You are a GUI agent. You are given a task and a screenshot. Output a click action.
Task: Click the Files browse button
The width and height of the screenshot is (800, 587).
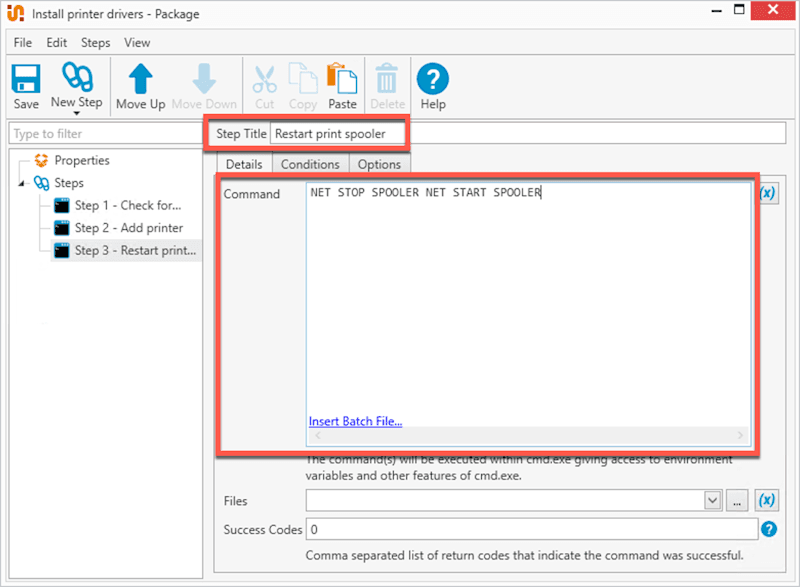click(x=737, y=500)
